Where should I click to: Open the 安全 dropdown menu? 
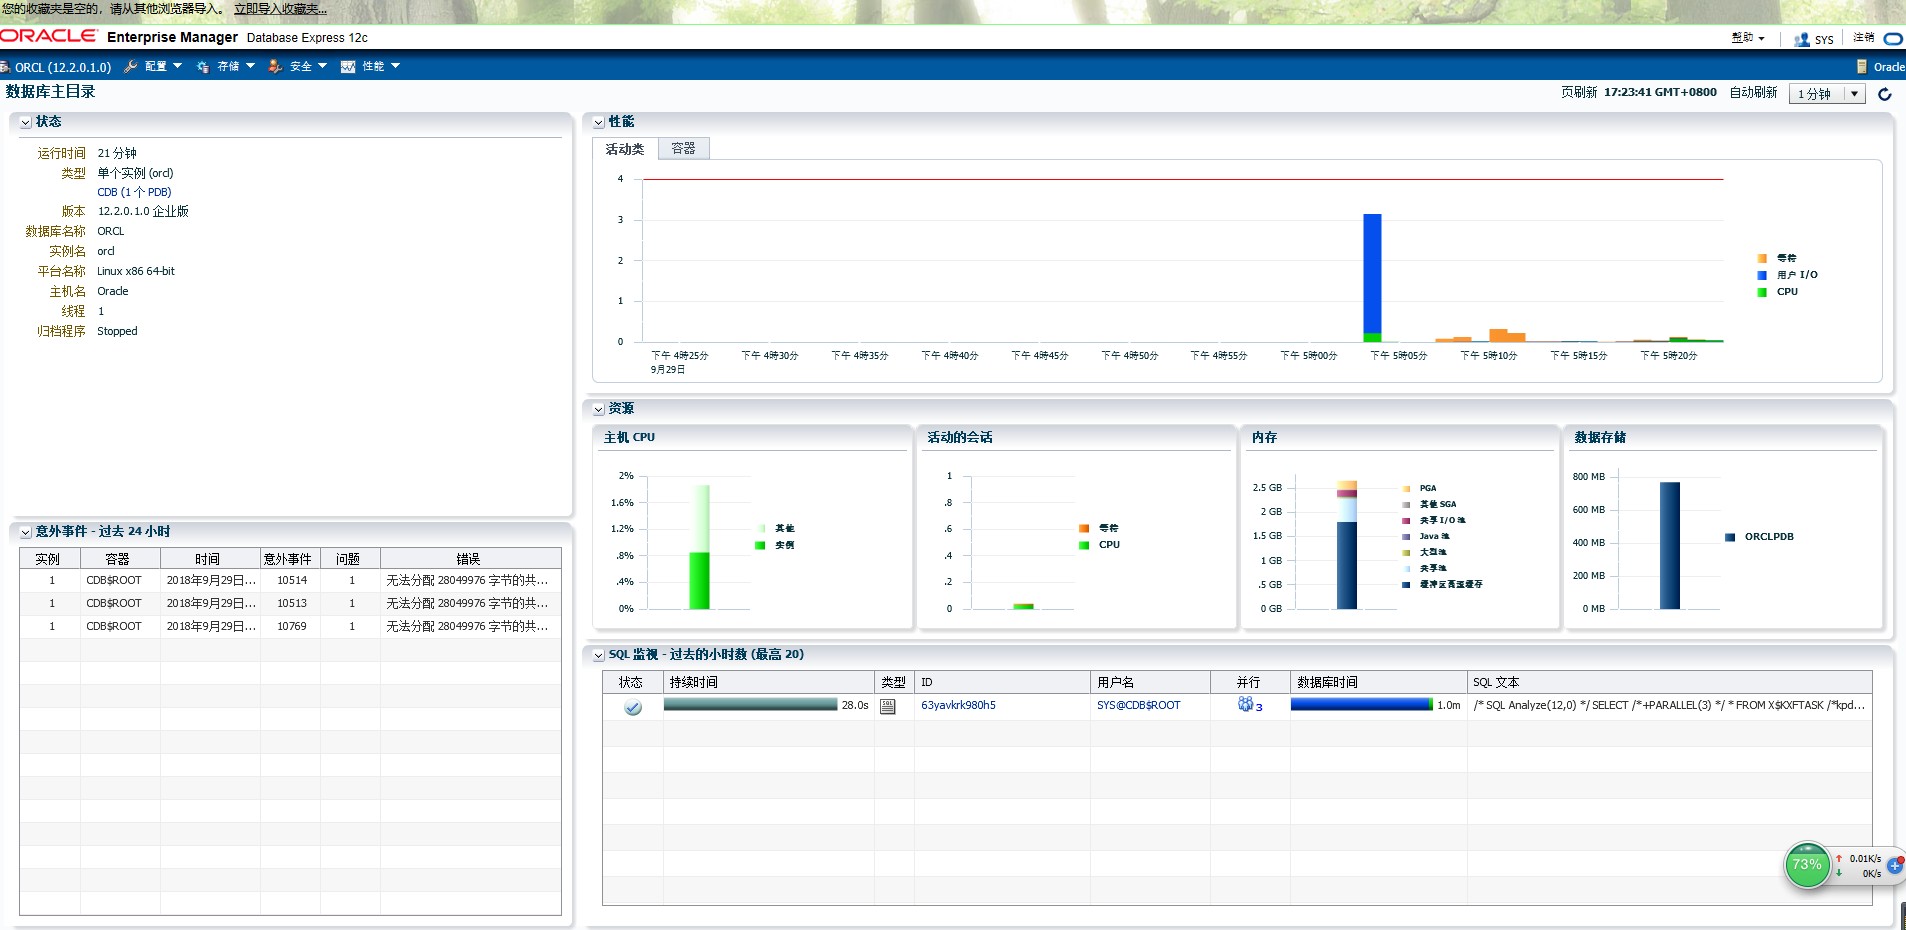click(x=309, y=67)
